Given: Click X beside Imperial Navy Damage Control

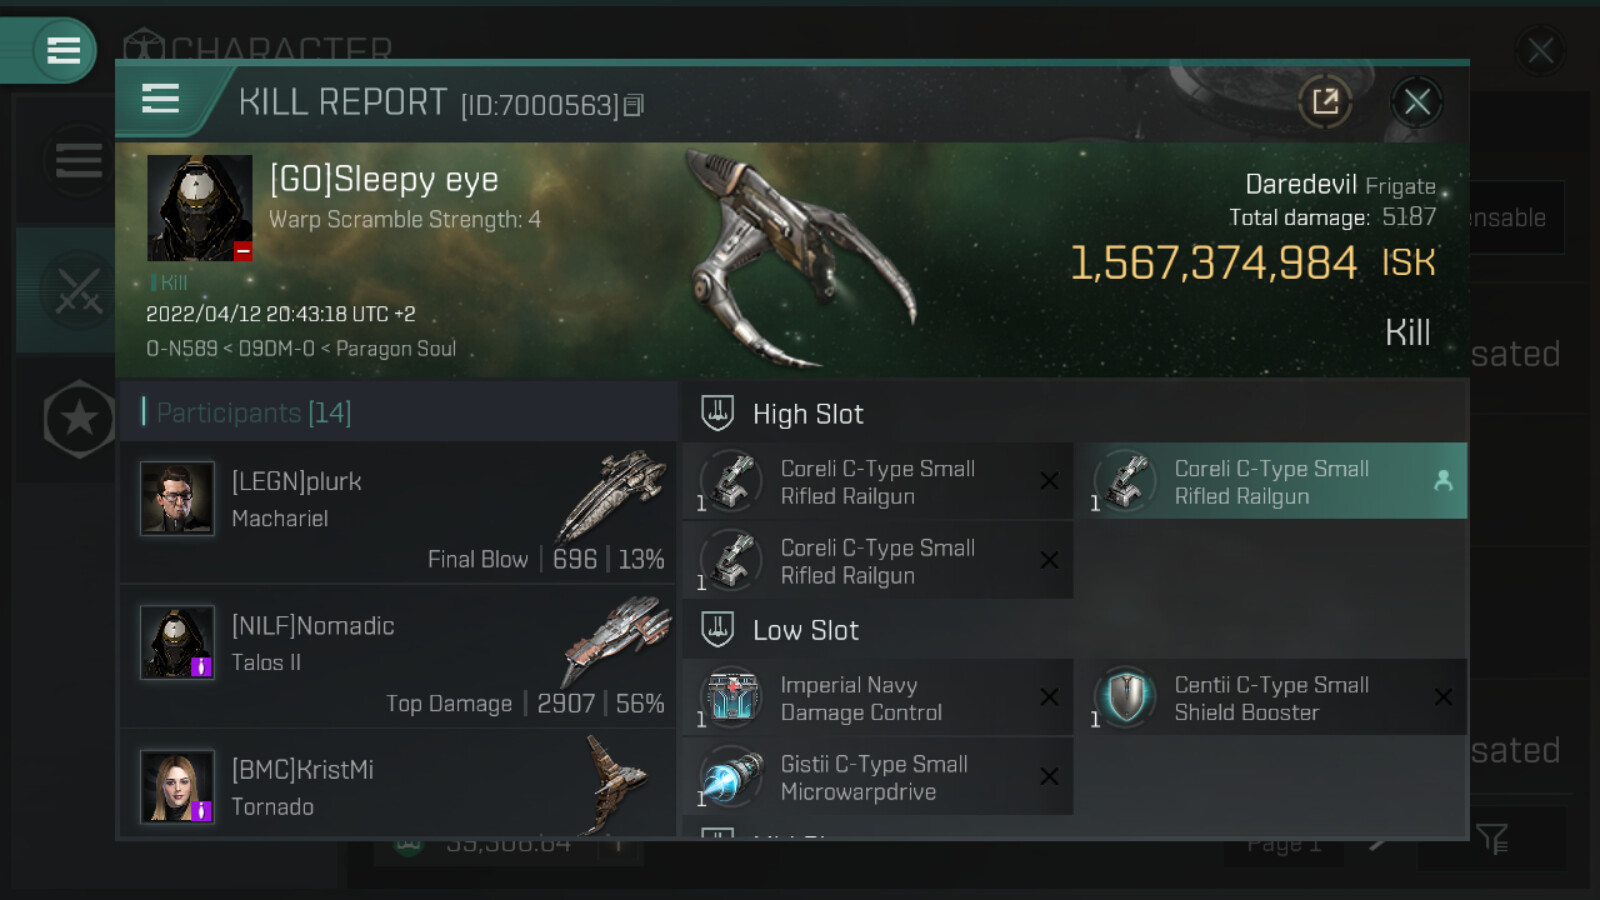Looking at the screenshot, I should coord(1049,697).
